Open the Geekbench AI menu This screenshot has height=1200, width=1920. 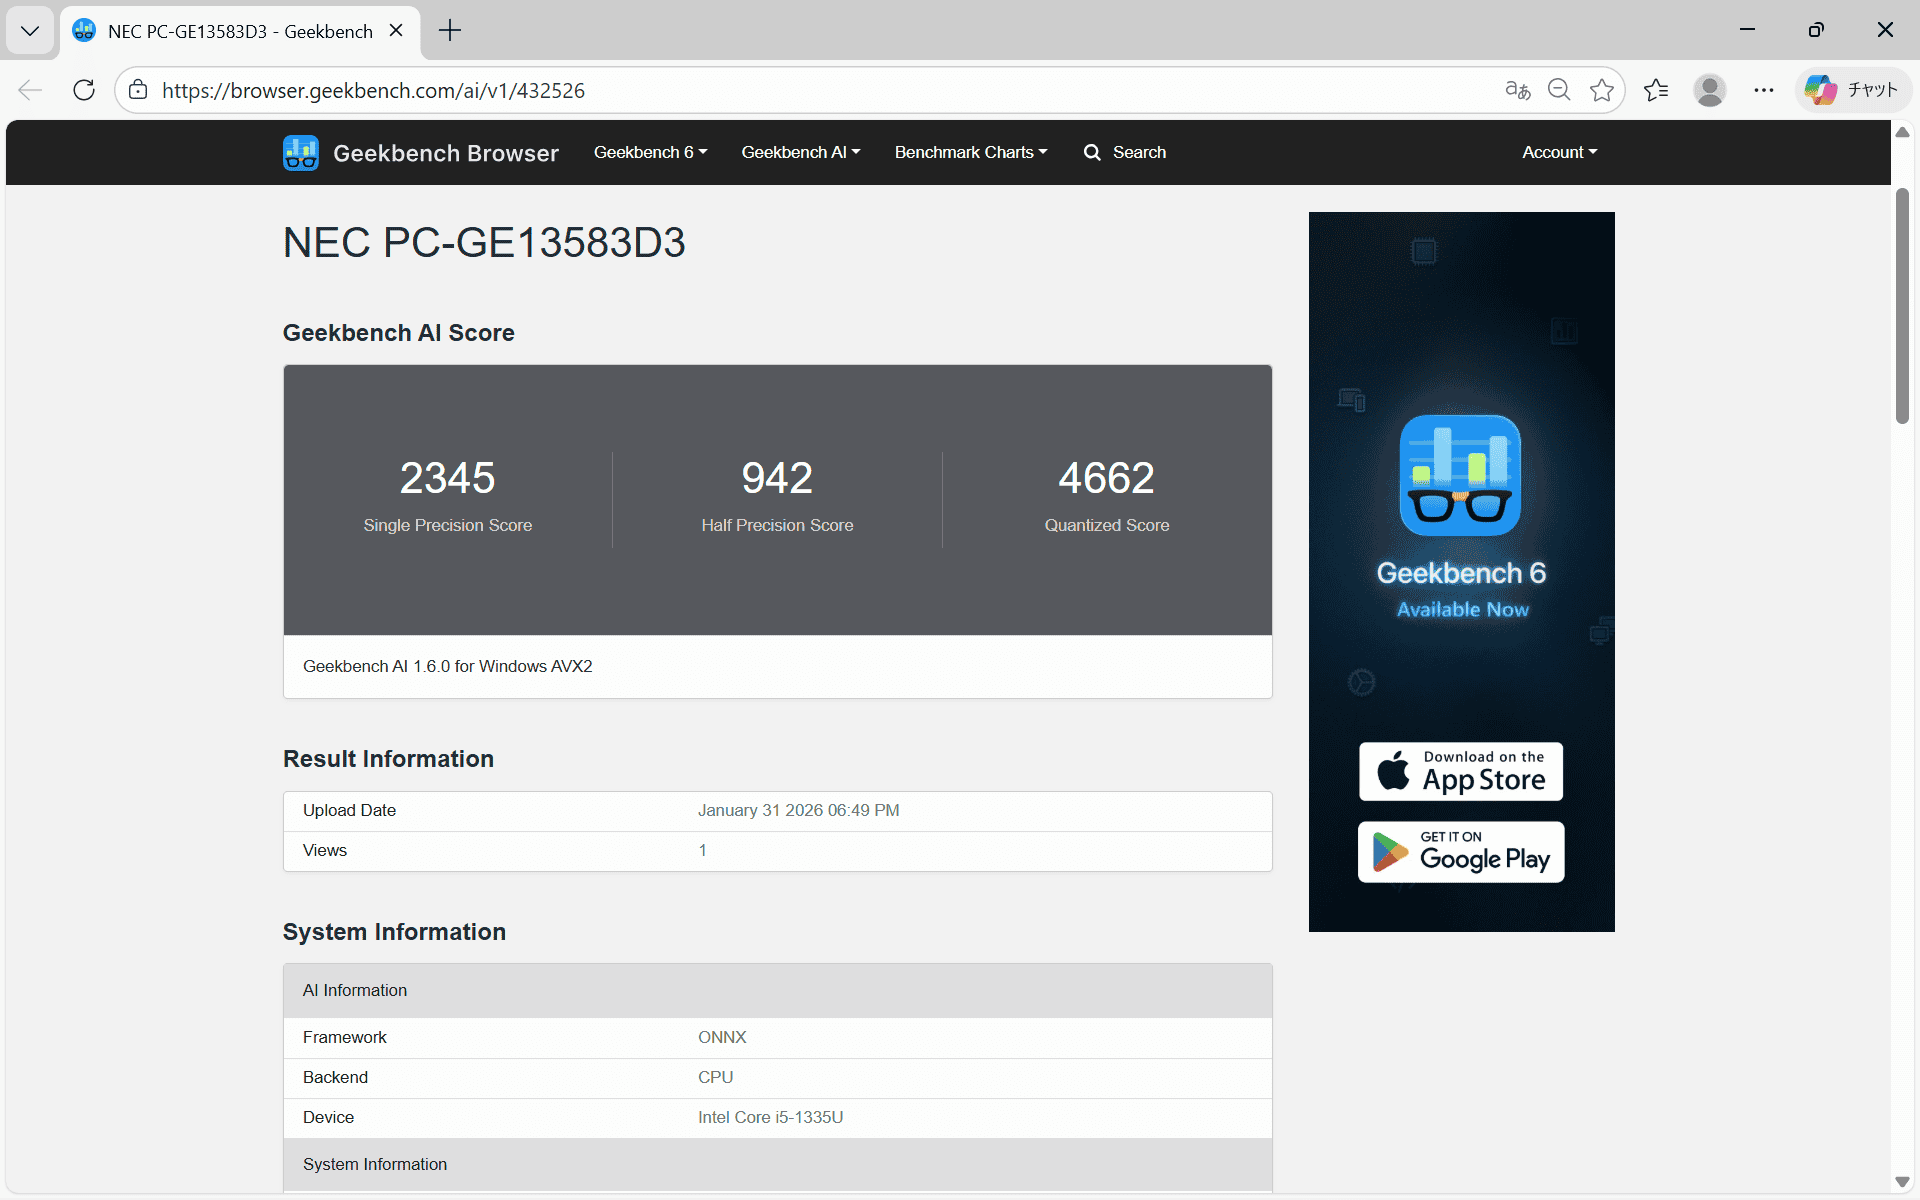click(x=799, y=152)
